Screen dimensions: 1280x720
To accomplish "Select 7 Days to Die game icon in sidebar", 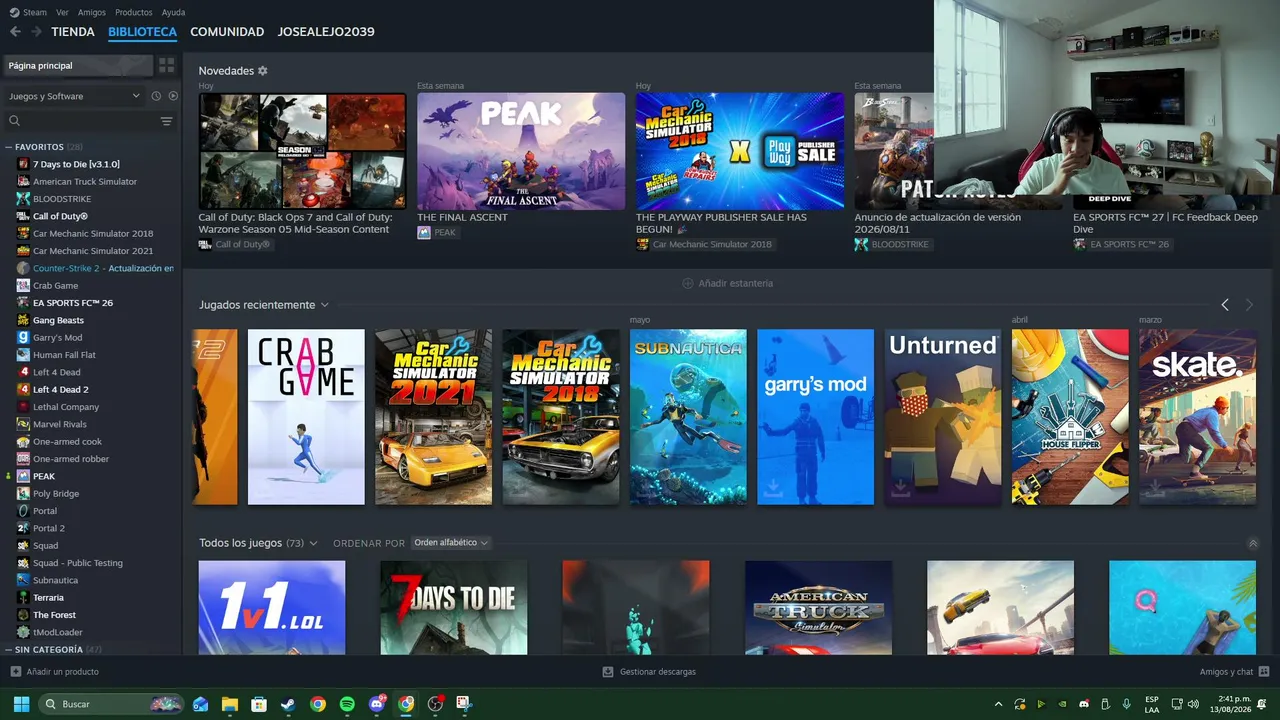I will coord(23,164).
